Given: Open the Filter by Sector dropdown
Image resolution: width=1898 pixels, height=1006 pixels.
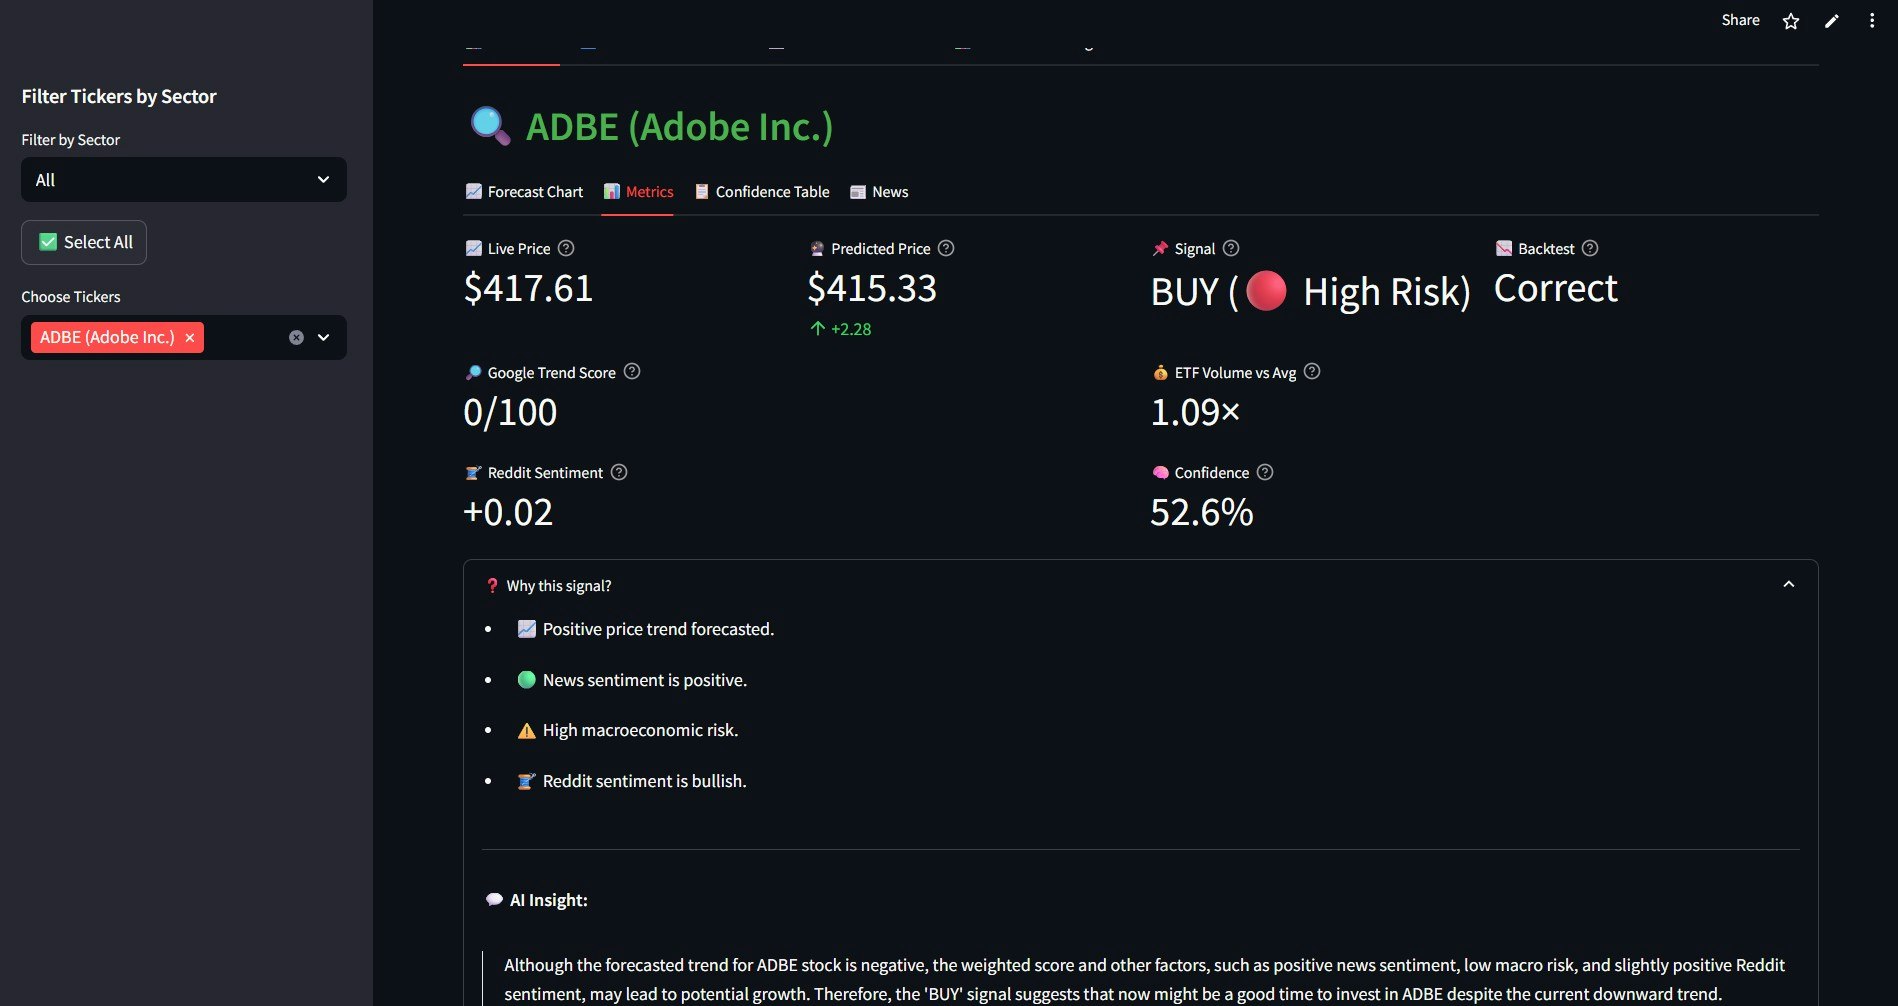Looking at the screenshot, I should pos(184,180).
